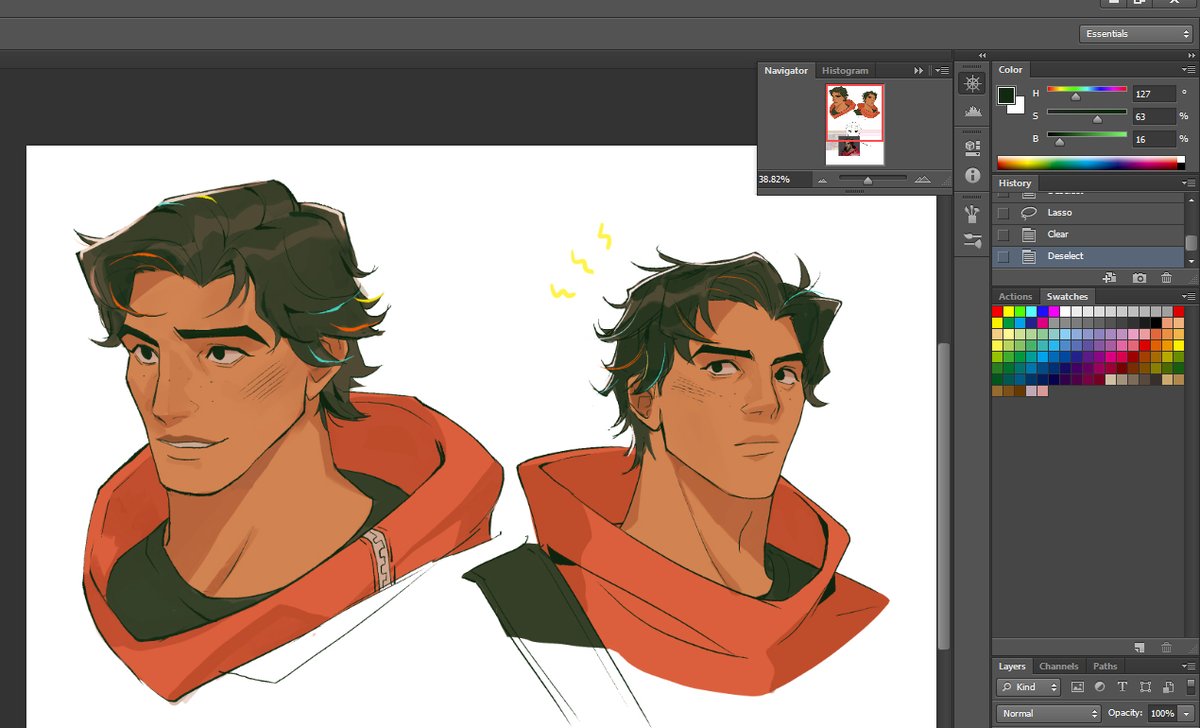Viewport: 1200px width, 728px height.
Task: Pick the bright magenta swatch in top row
Action: 1054,312
